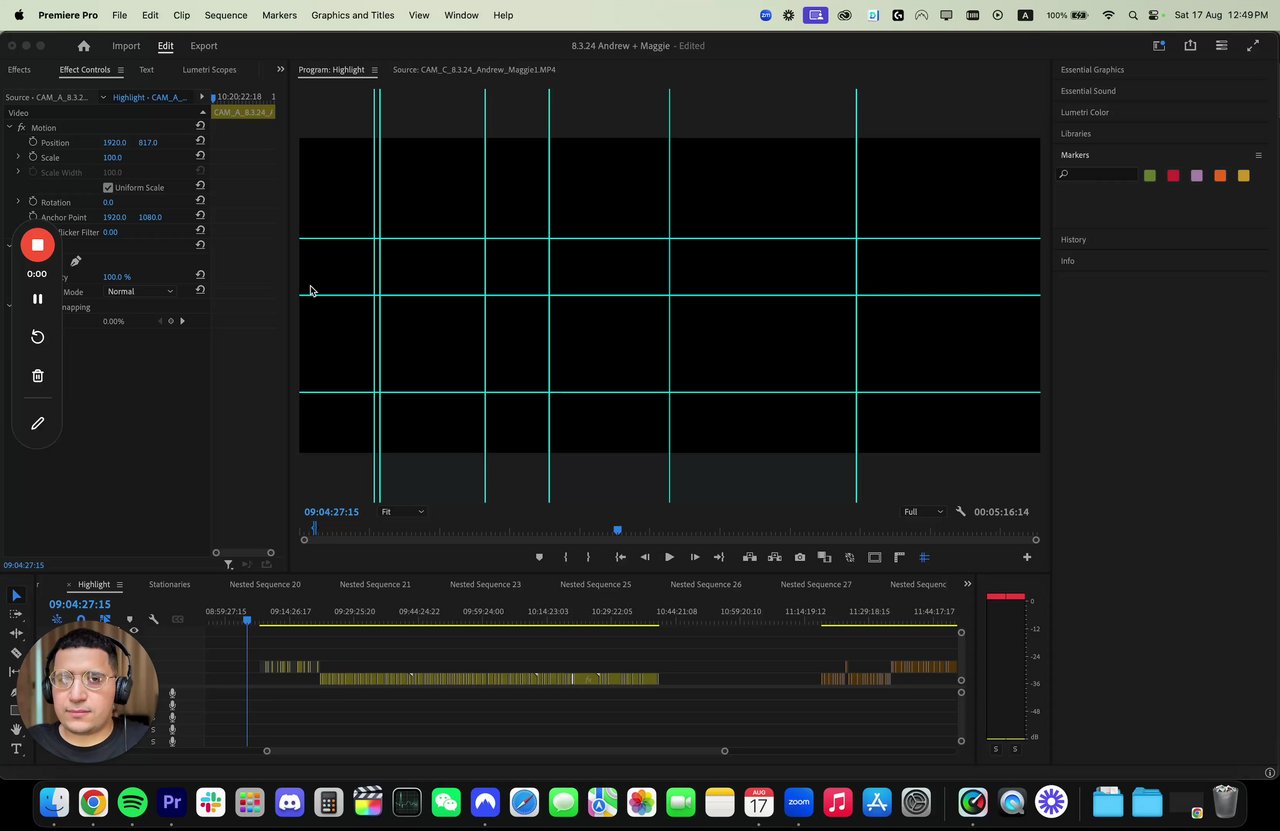
Task: Expand the Scale property
Action: (x=18, y=157)
